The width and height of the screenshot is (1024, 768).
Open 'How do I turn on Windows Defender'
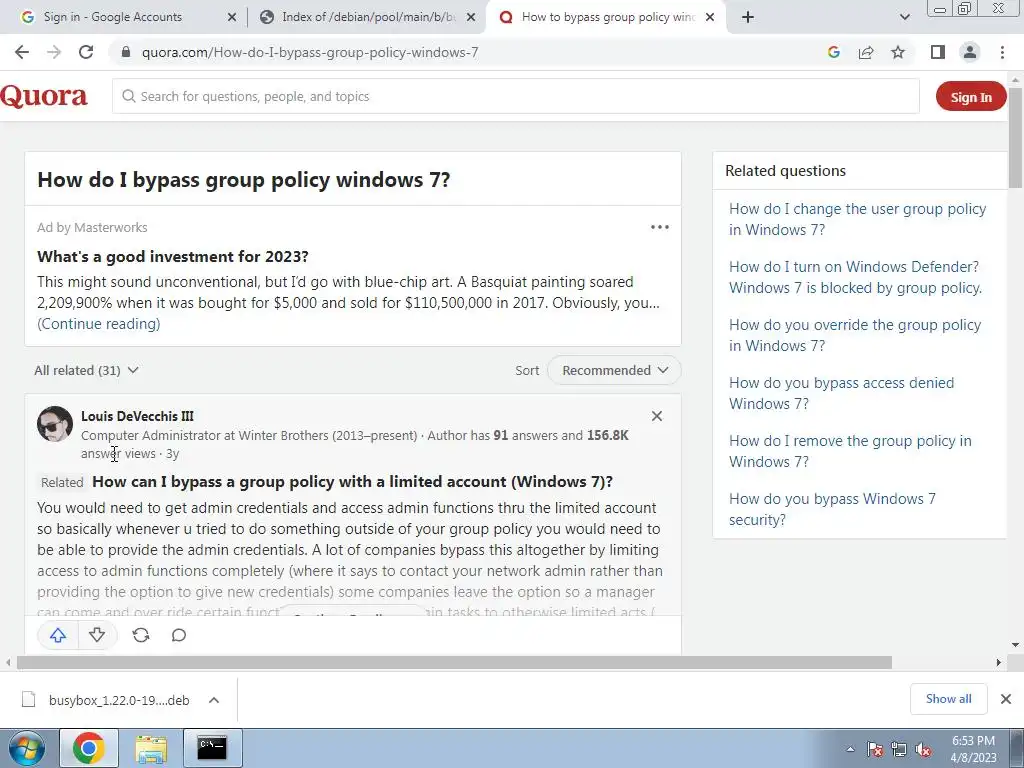(856, 278)
